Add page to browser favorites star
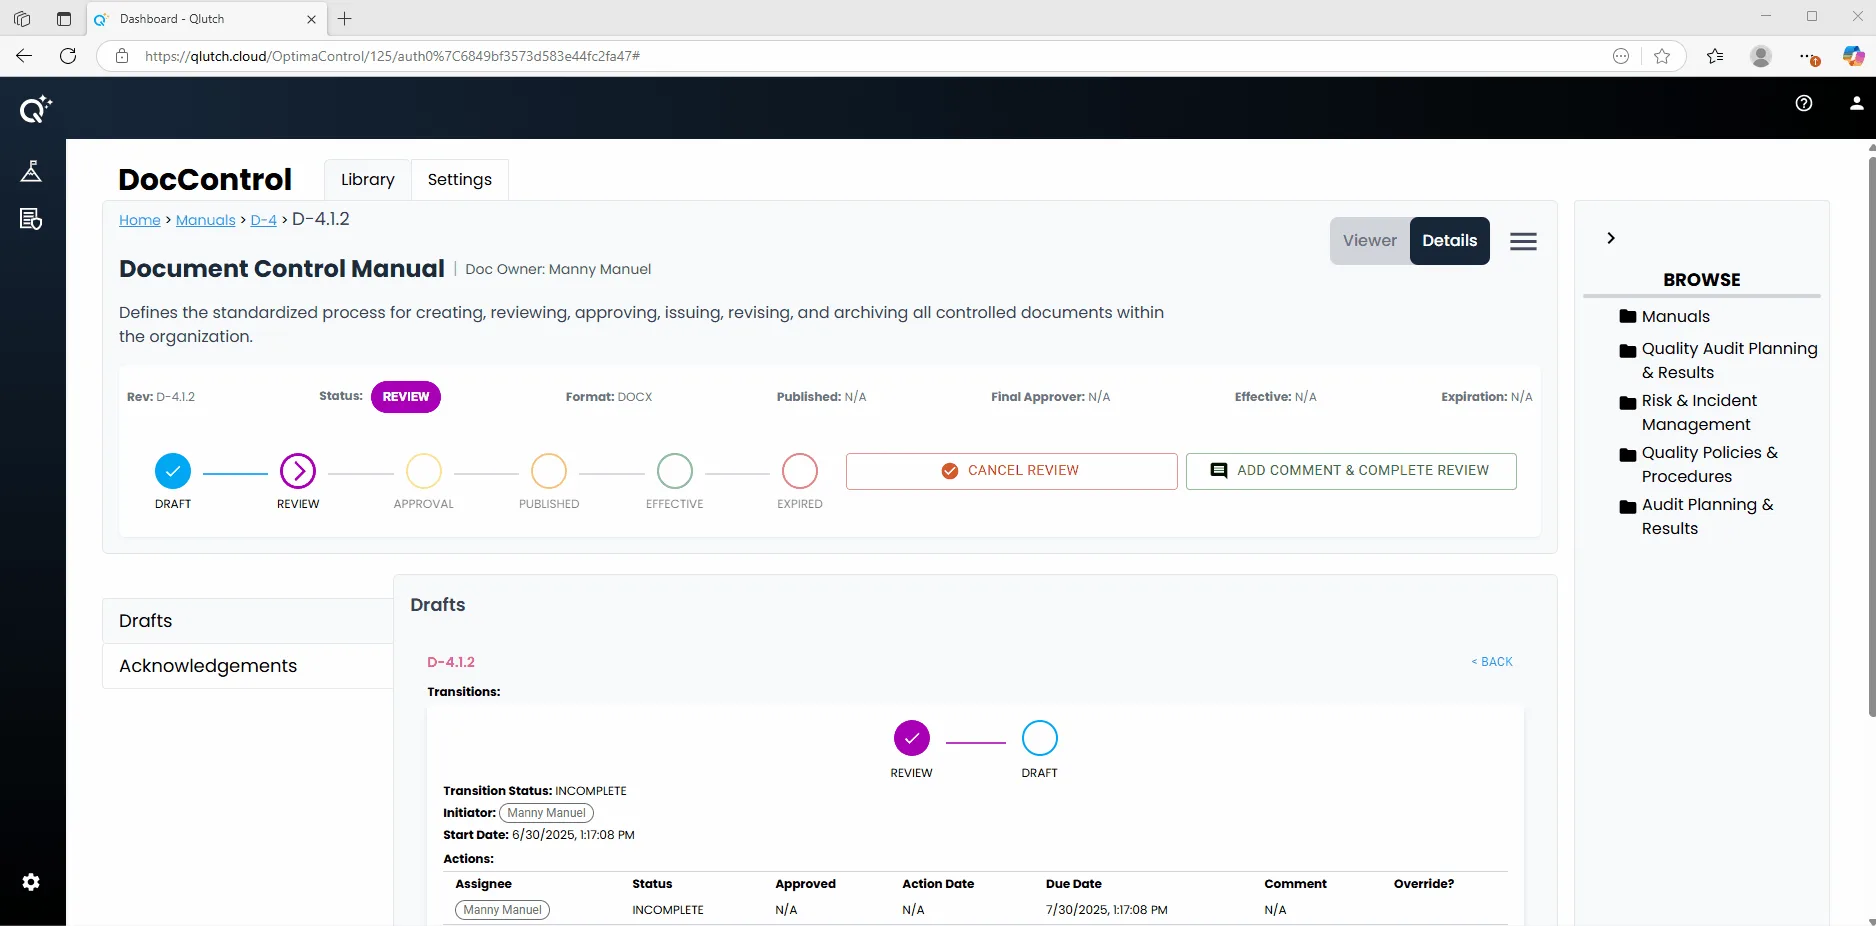This screenshot has height=926, width=1876. tap(1662, 56)
